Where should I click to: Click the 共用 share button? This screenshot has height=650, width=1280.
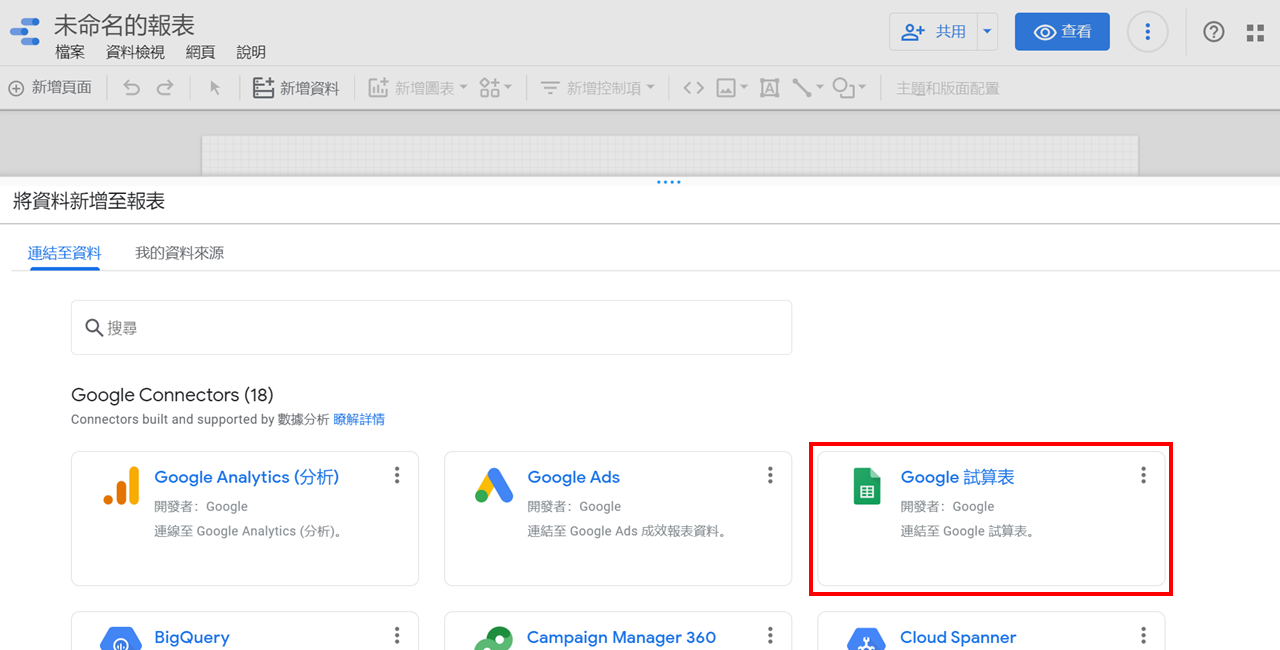click(933, 32)
